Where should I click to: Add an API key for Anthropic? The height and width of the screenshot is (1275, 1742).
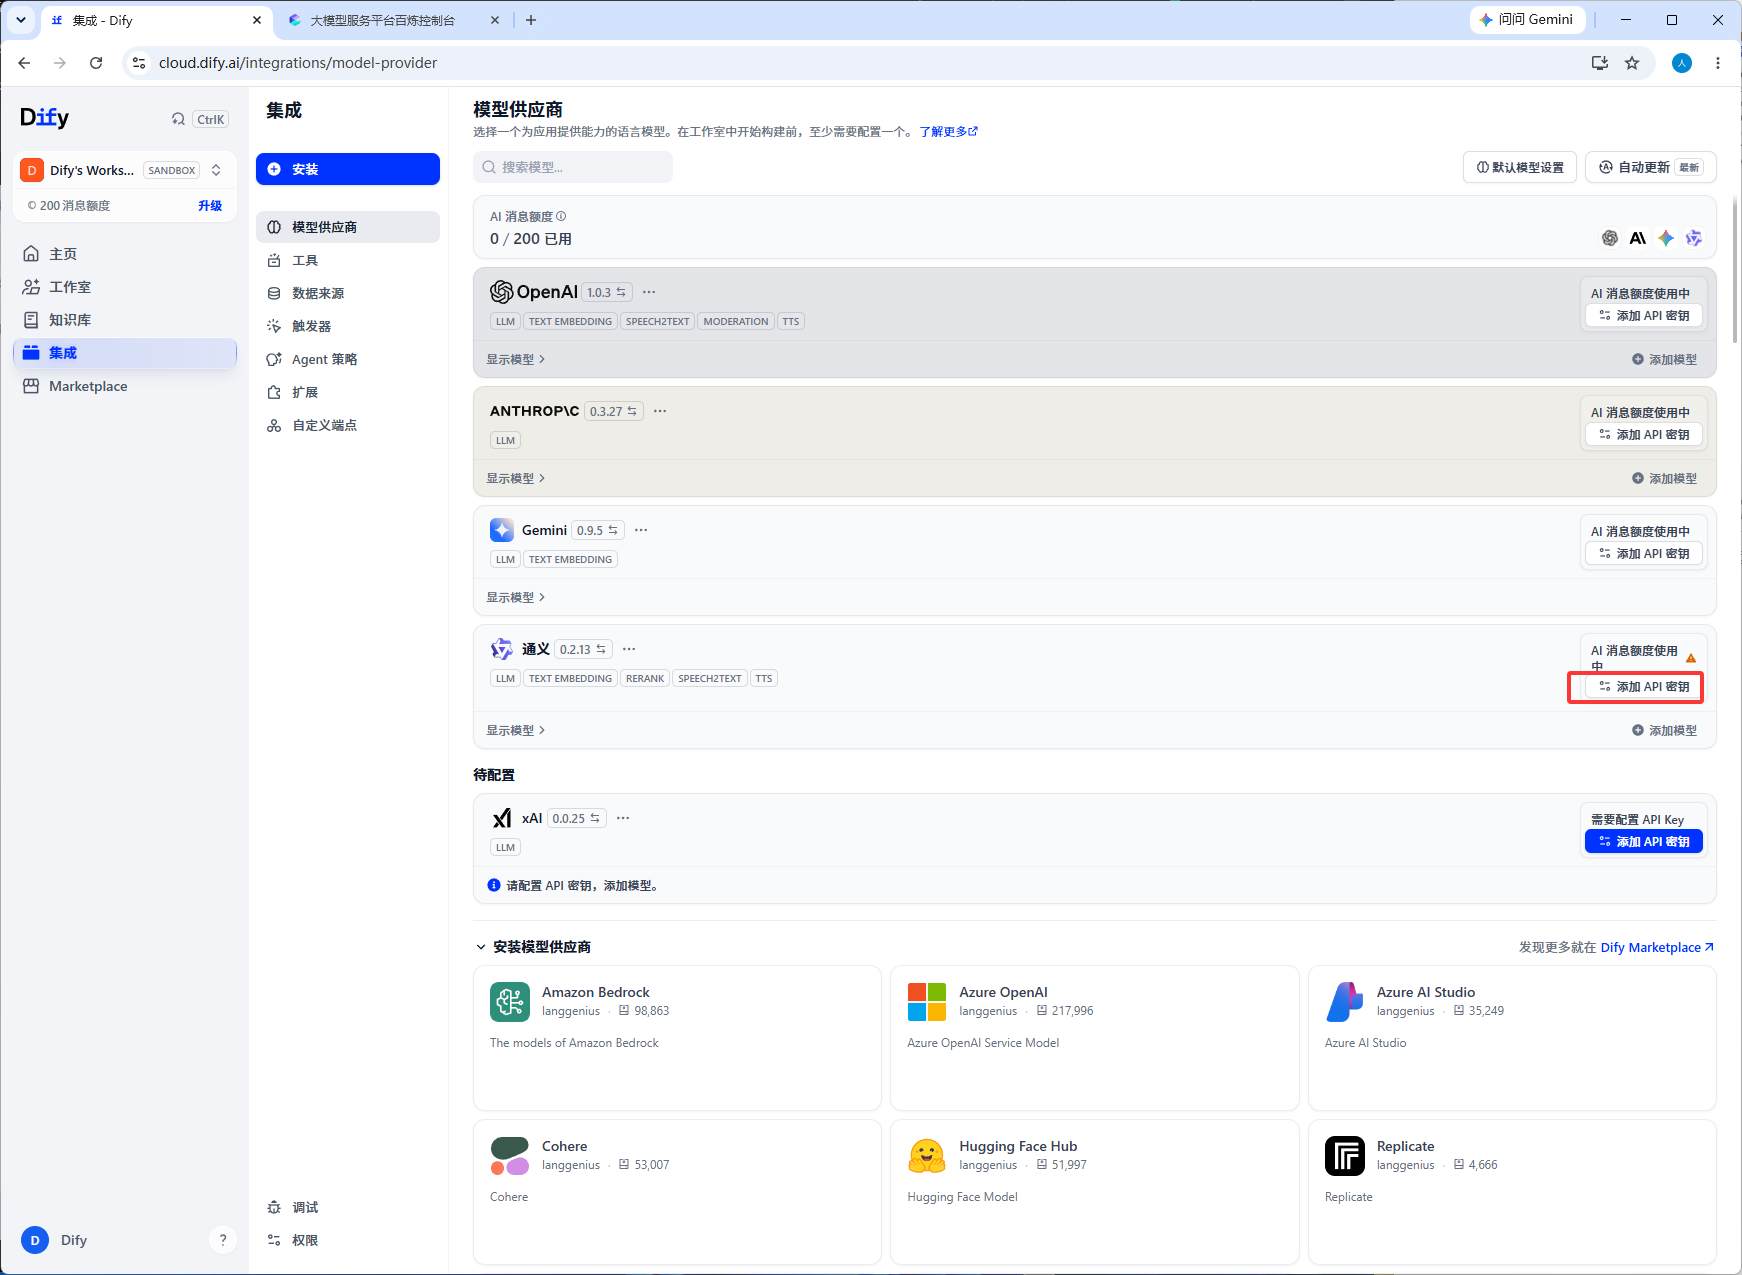[1644, 435]
